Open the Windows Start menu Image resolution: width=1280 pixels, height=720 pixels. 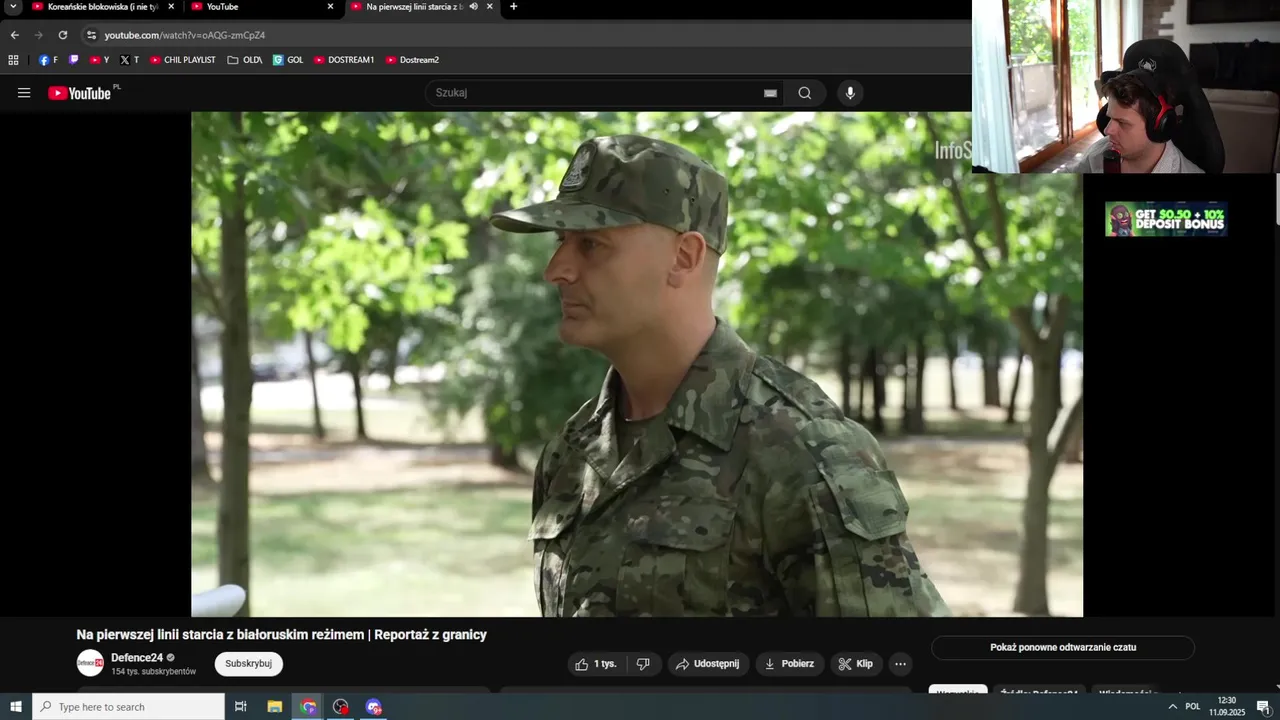click(16, 707)
